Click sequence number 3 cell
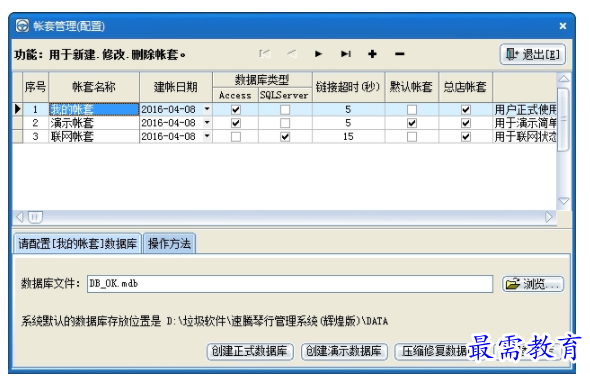This screenshot has width=590, height=379. click(35, 137)
